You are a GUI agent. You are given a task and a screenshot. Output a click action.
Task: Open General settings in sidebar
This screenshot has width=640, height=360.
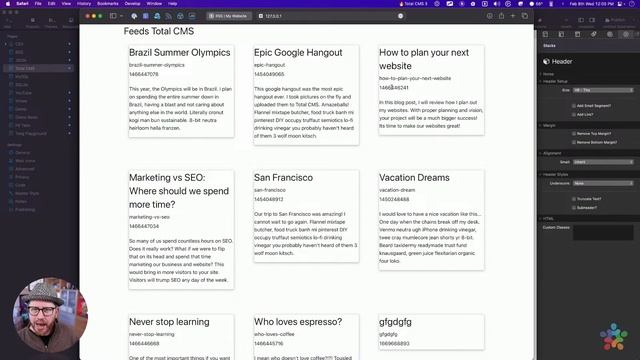tap(23, 153)
